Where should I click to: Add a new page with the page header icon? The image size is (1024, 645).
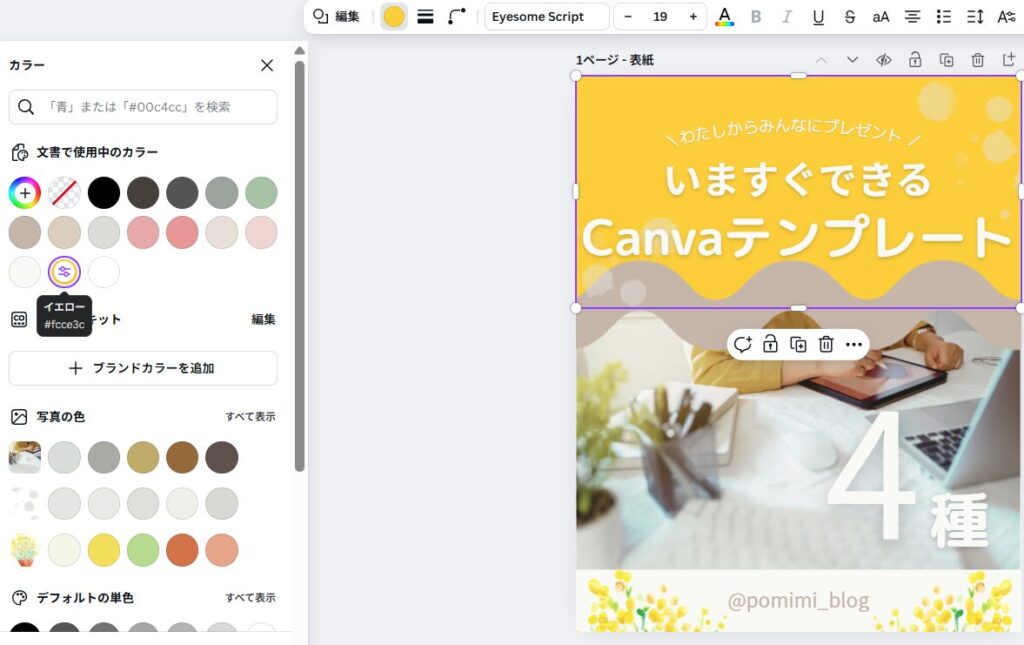point(1009,60)
